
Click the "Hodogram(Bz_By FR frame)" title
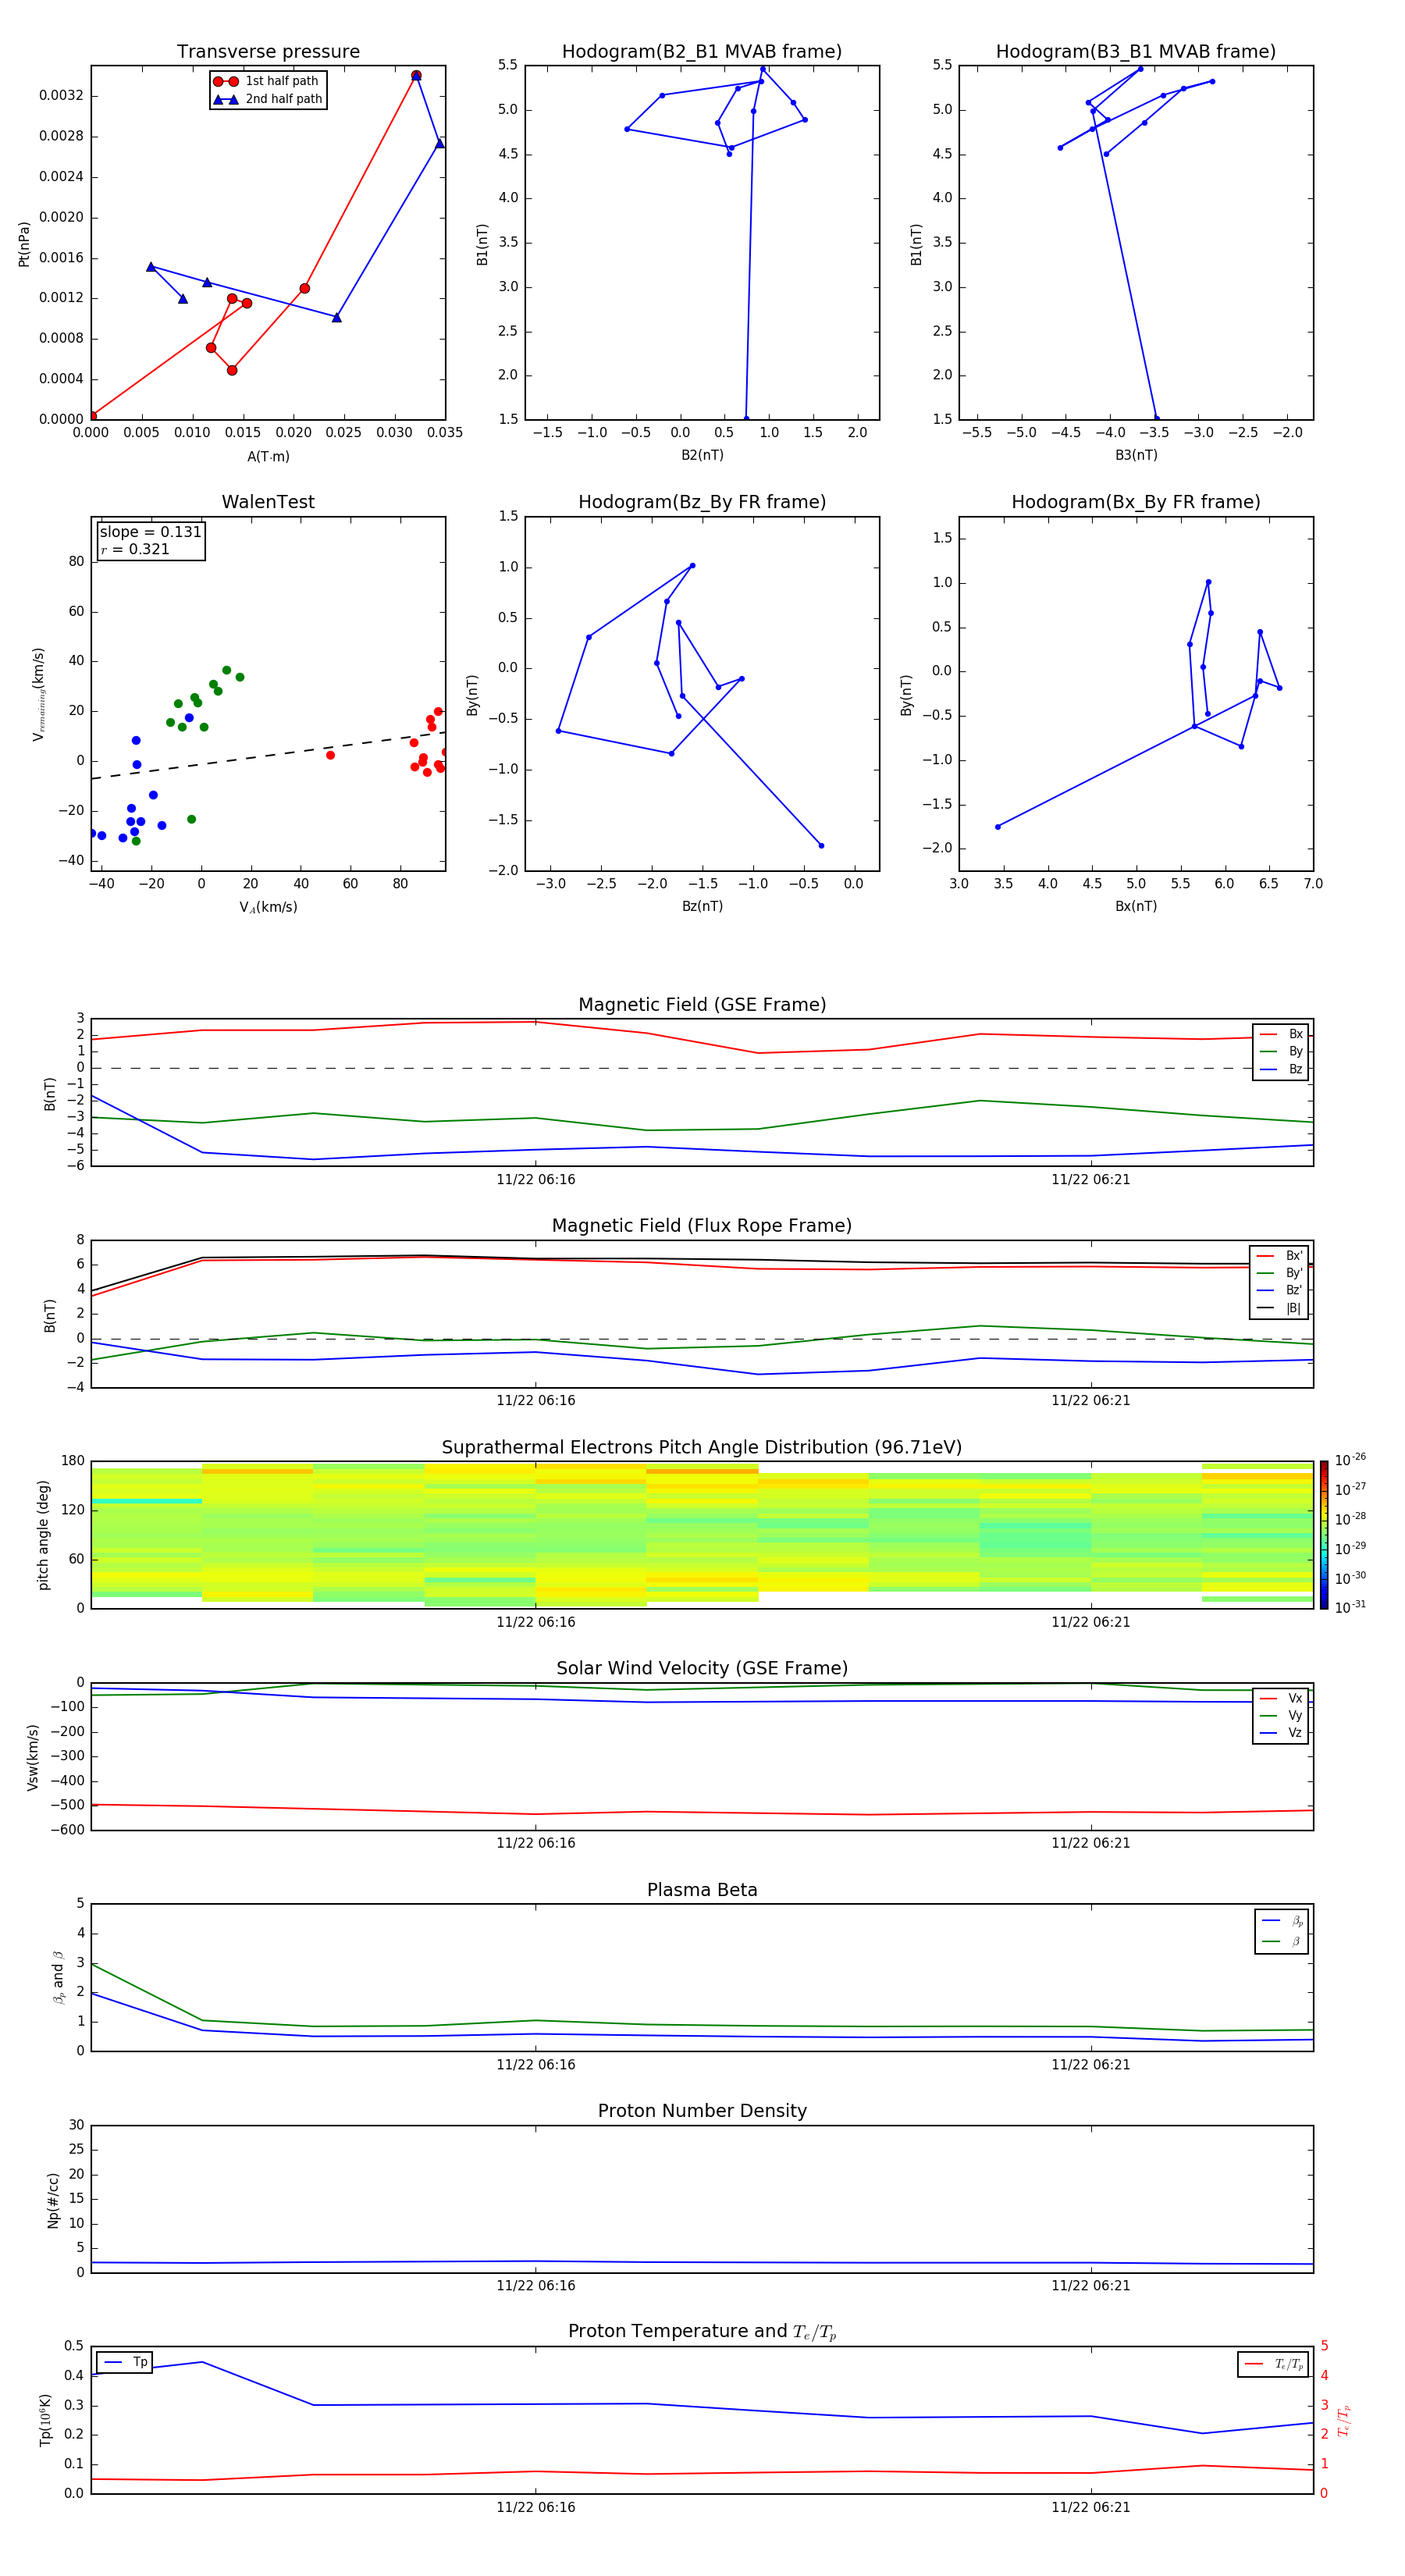click(x=702, y=502)
